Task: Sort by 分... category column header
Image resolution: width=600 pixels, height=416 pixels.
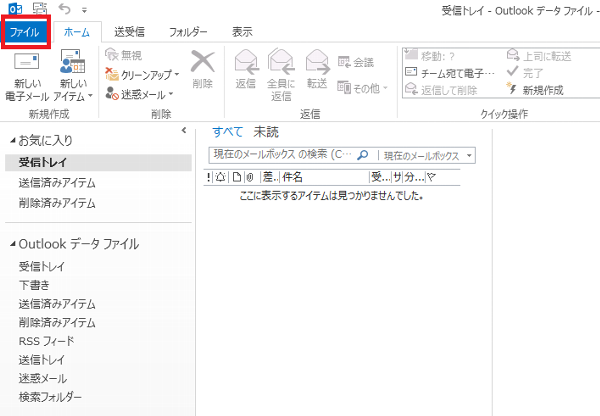Action: point(414,177)
